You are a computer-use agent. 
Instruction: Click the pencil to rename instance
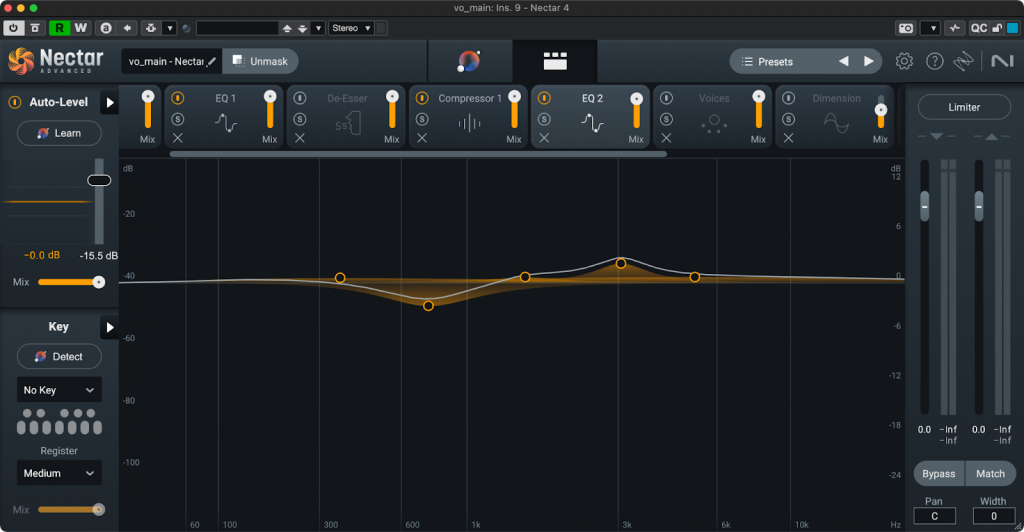pos(212,62)
